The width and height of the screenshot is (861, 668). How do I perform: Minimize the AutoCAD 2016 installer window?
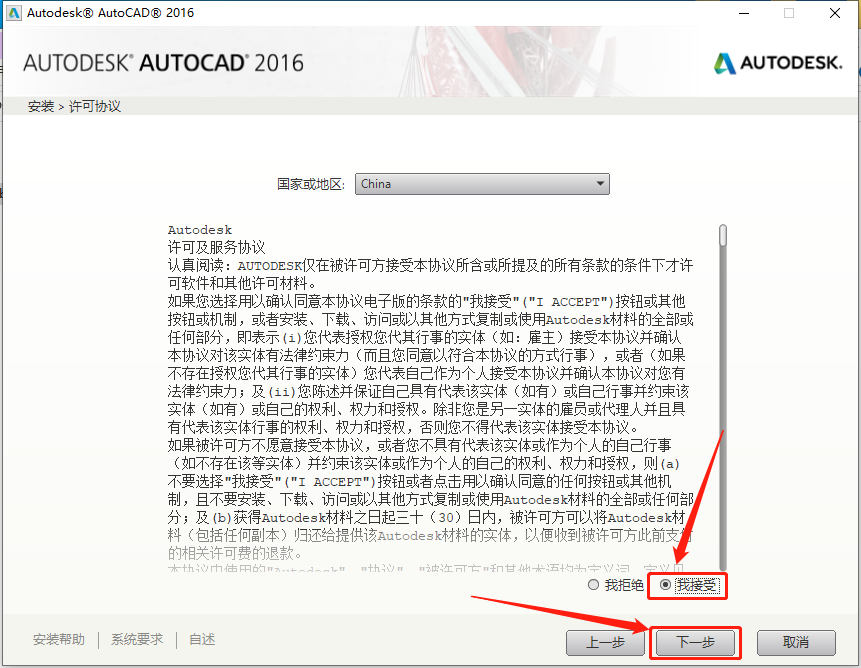click(x=743, y=13)
